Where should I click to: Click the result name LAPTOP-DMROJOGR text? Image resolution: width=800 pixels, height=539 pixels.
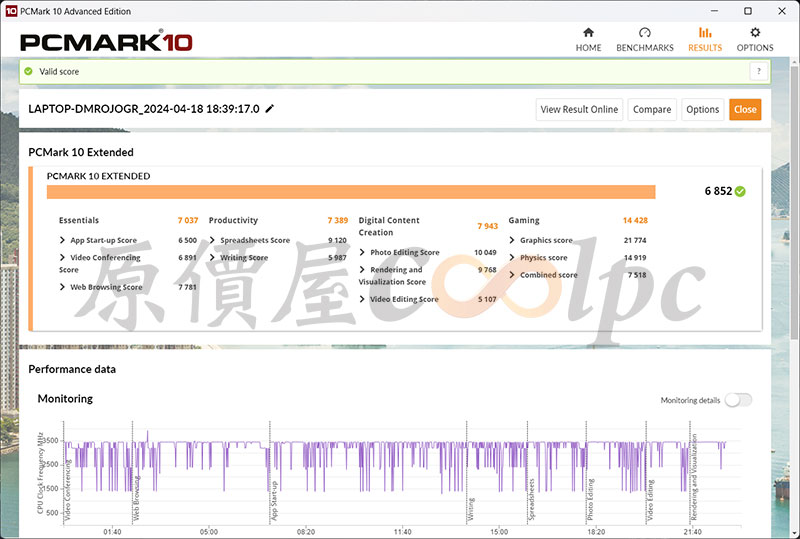click(x=143, y=109)
